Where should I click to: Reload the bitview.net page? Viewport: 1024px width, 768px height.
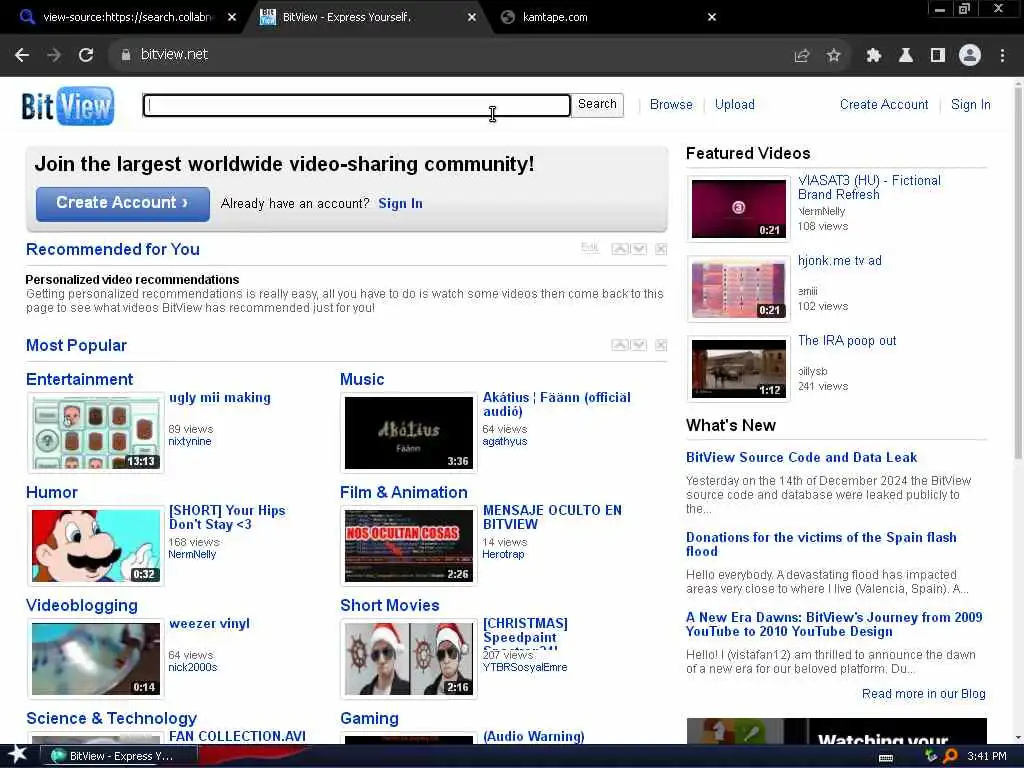pyautogui.click(x=86, y=55)
